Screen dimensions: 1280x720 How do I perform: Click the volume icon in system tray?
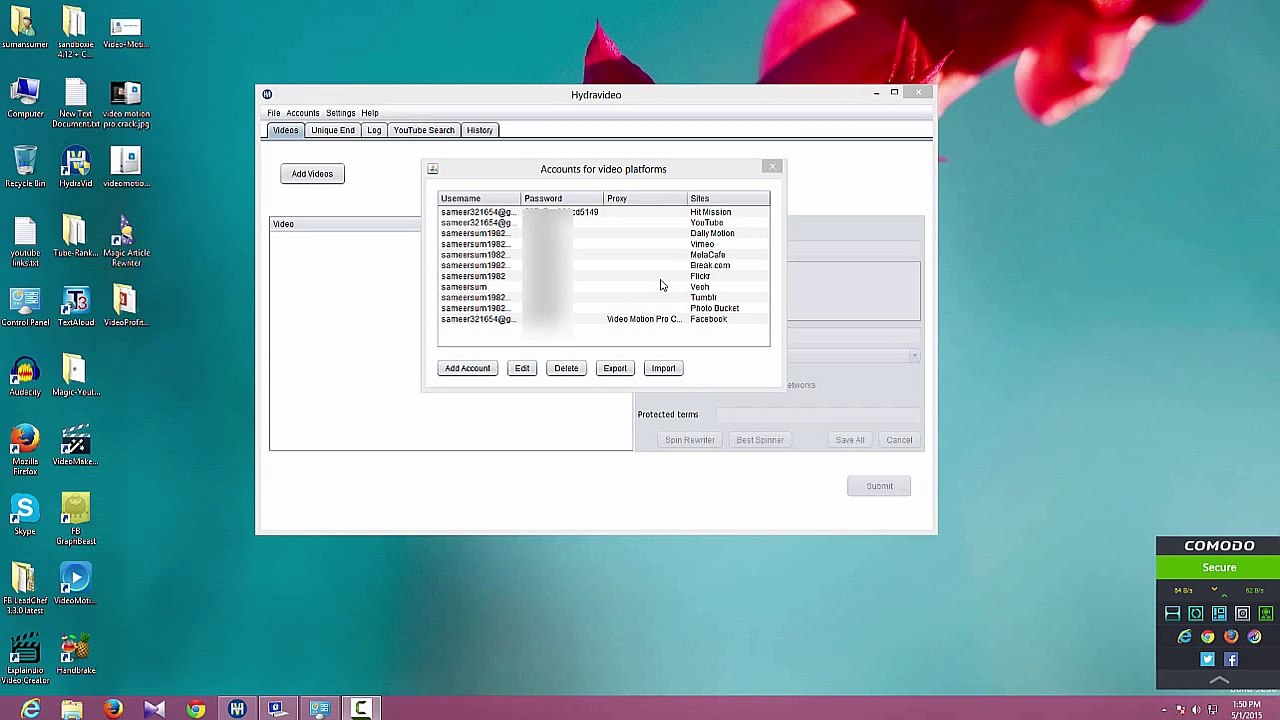point(1195,710)
